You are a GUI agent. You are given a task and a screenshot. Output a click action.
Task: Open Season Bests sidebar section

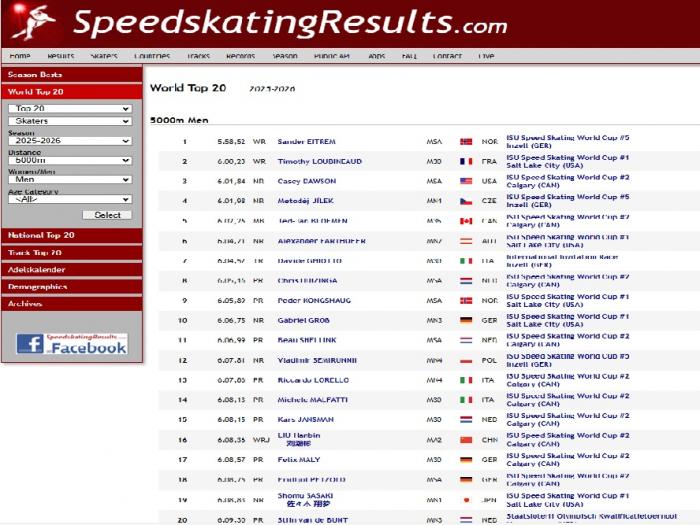[x=72, y=75]
